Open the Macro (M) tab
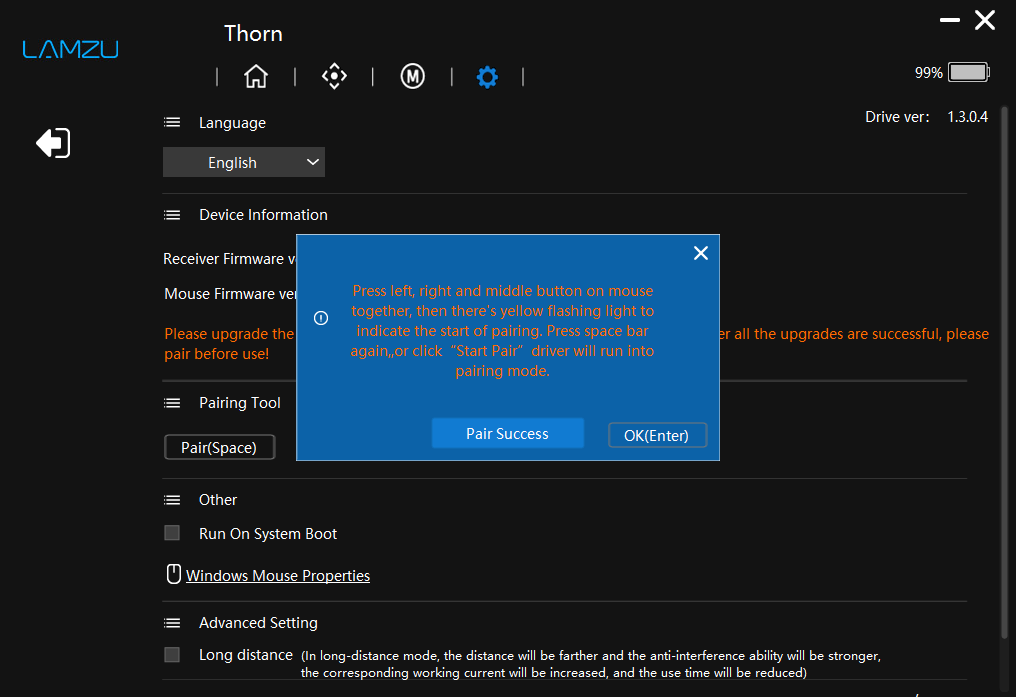The image size is (1016, 697). (413, 76)
